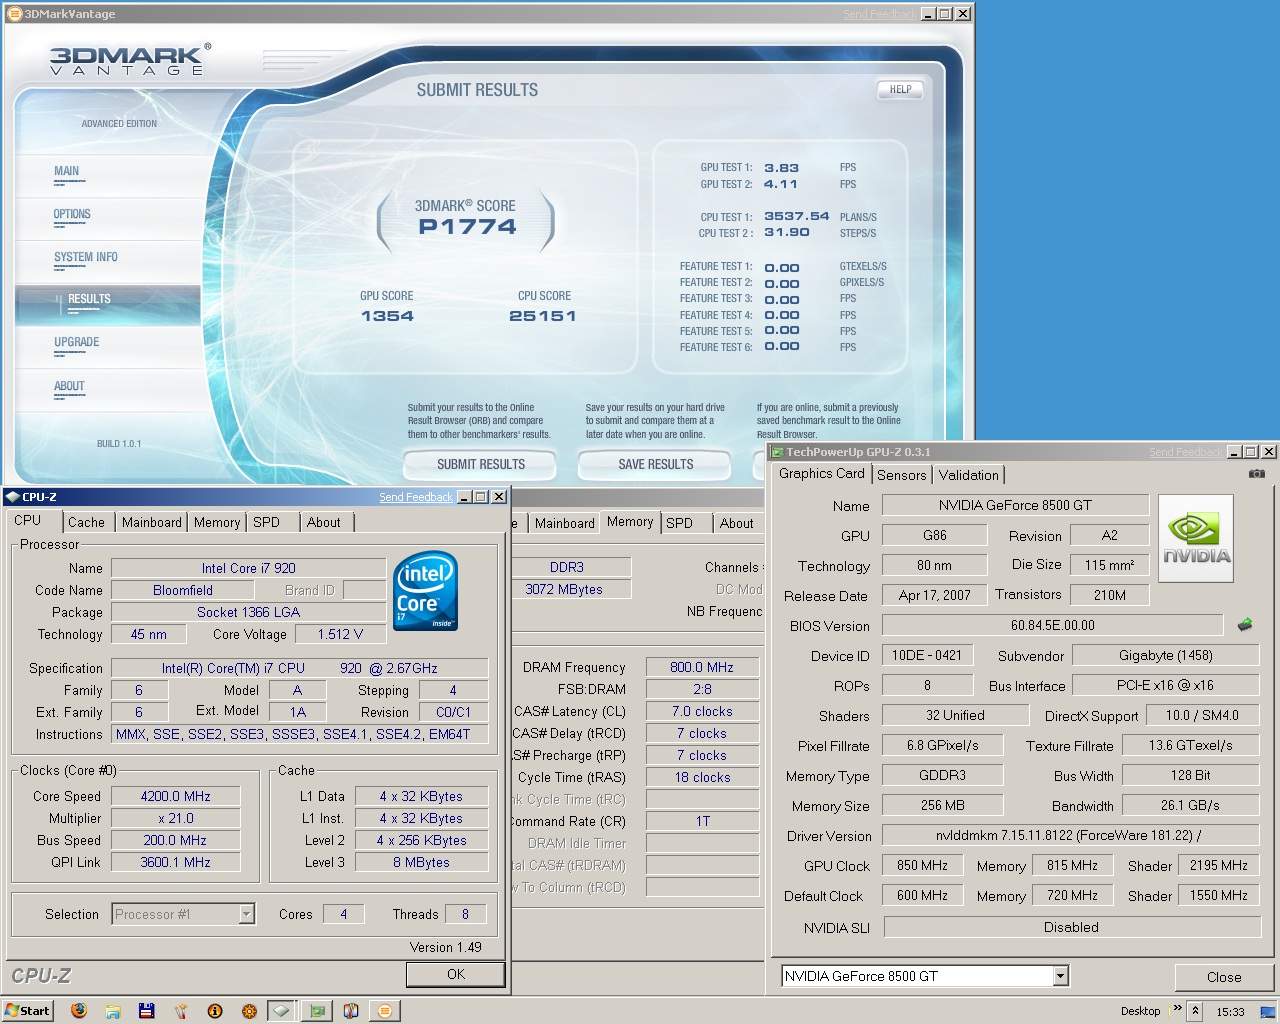This screenshot has height=1024, width=1280.
Task: Open the Processor #1 selection dropdown in CPU-Z
Action: coord(246,914)
